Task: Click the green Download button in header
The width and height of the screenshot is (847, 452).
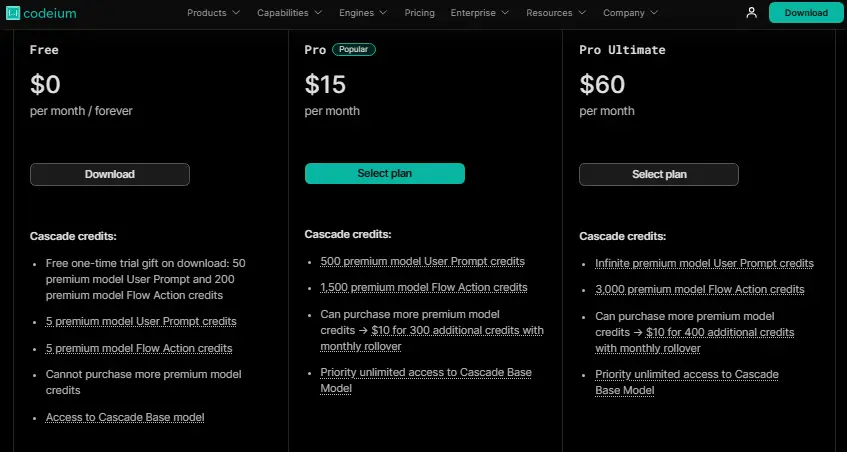Action: pos(805,13)
